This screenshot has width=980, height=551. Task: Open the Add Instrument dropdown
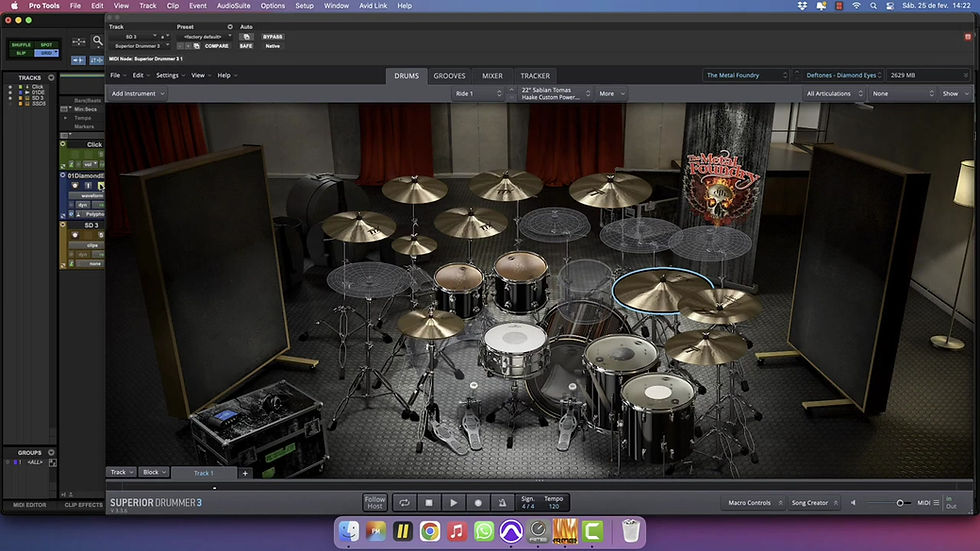coord(138,93)
